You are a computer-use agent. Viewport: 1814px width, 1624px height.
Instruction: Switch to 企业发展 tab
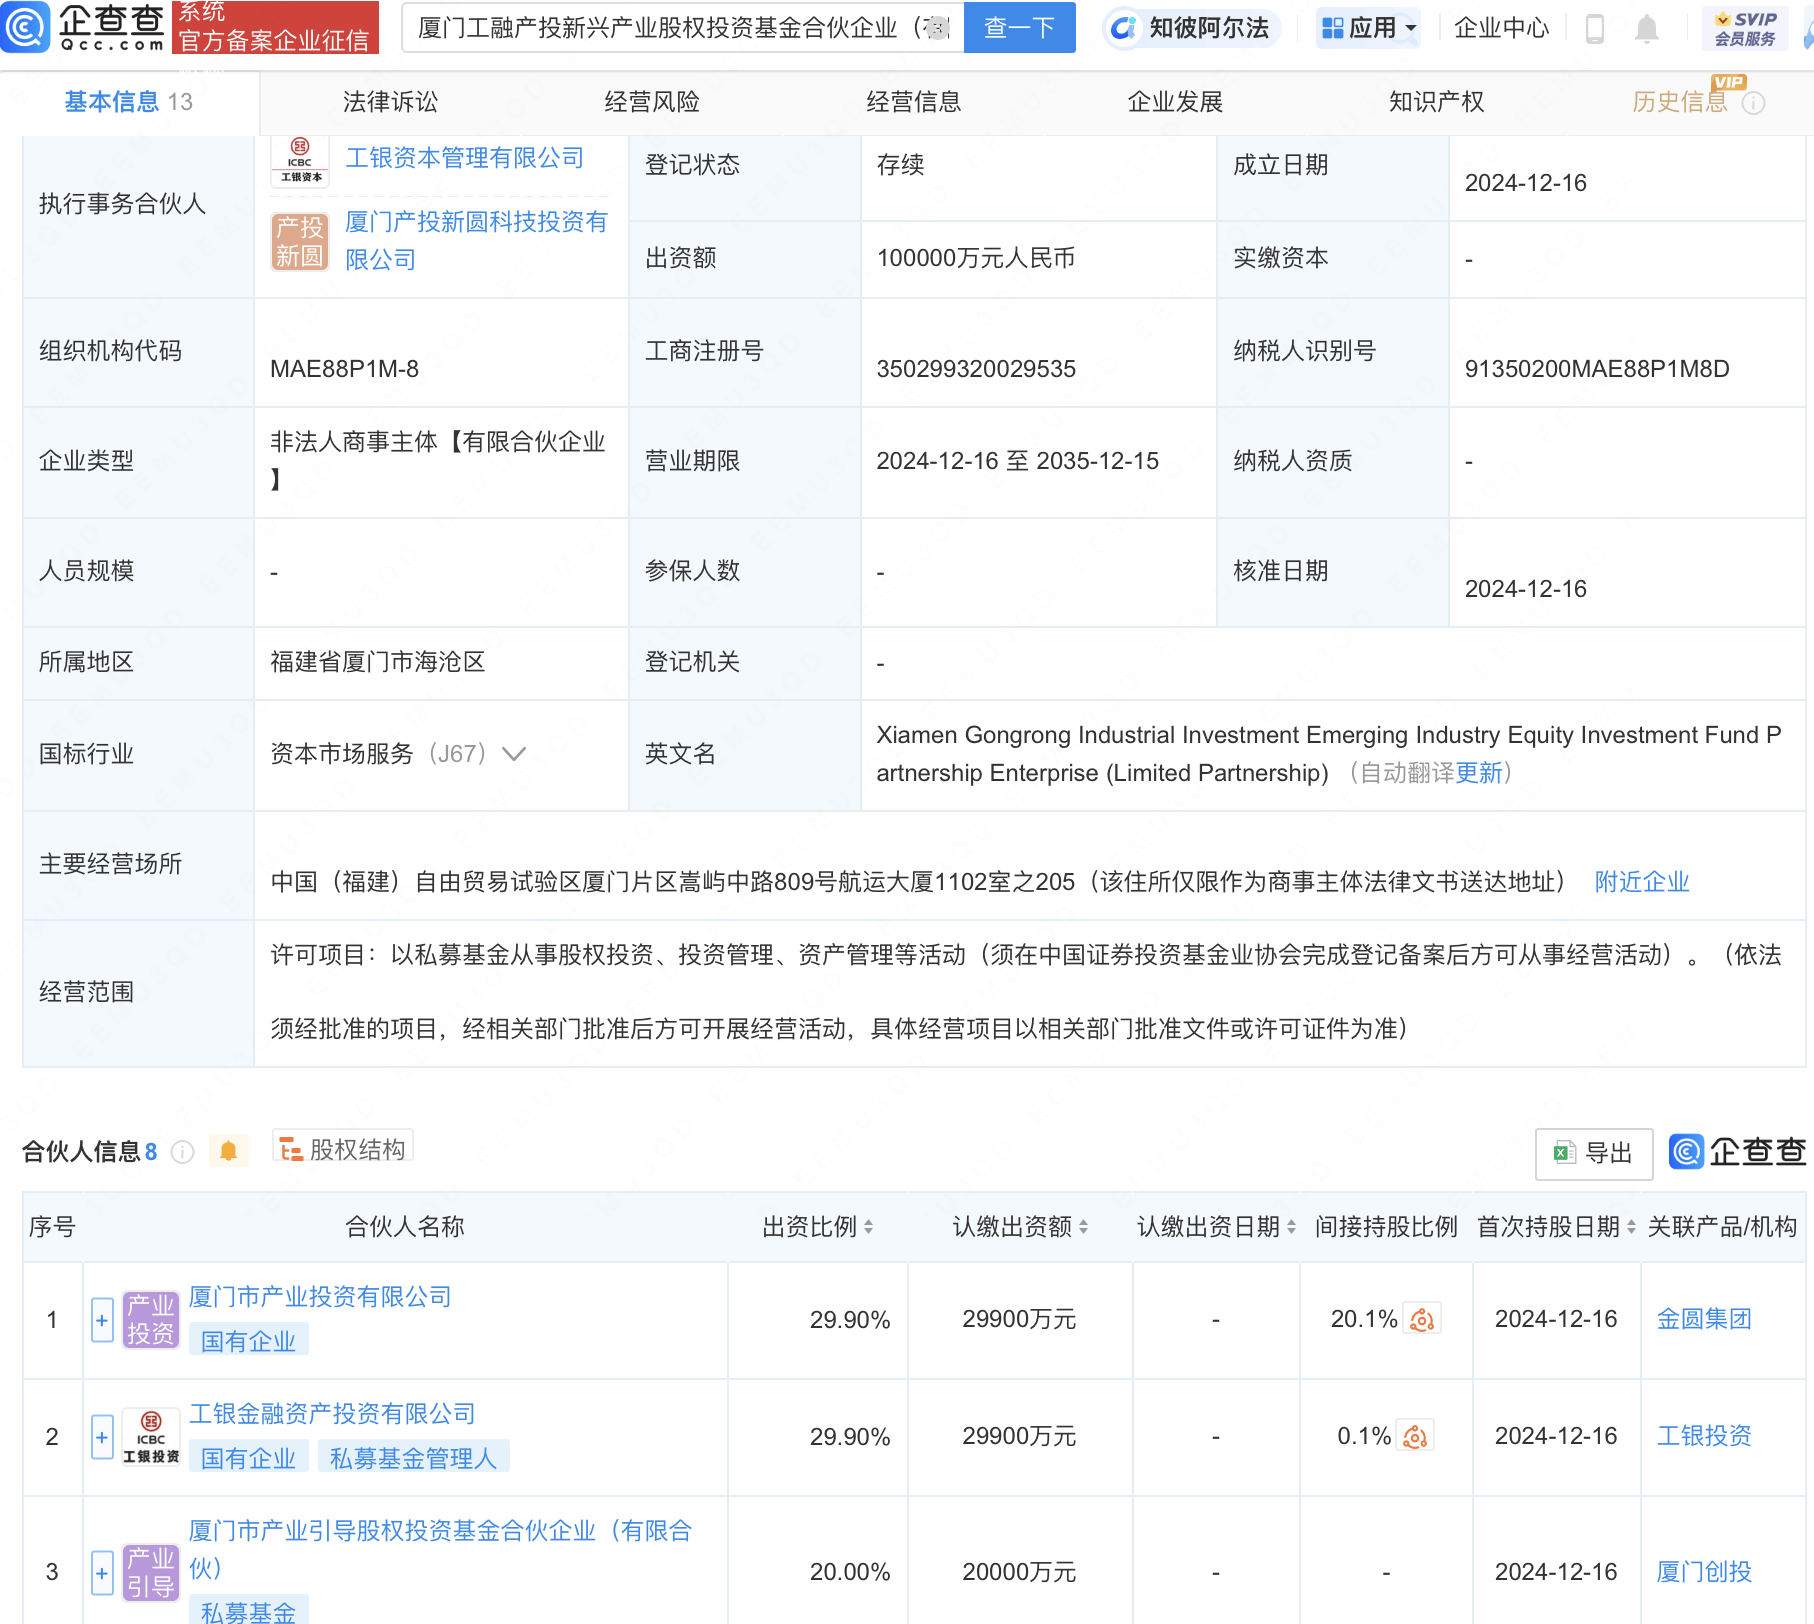[1175, 102]
